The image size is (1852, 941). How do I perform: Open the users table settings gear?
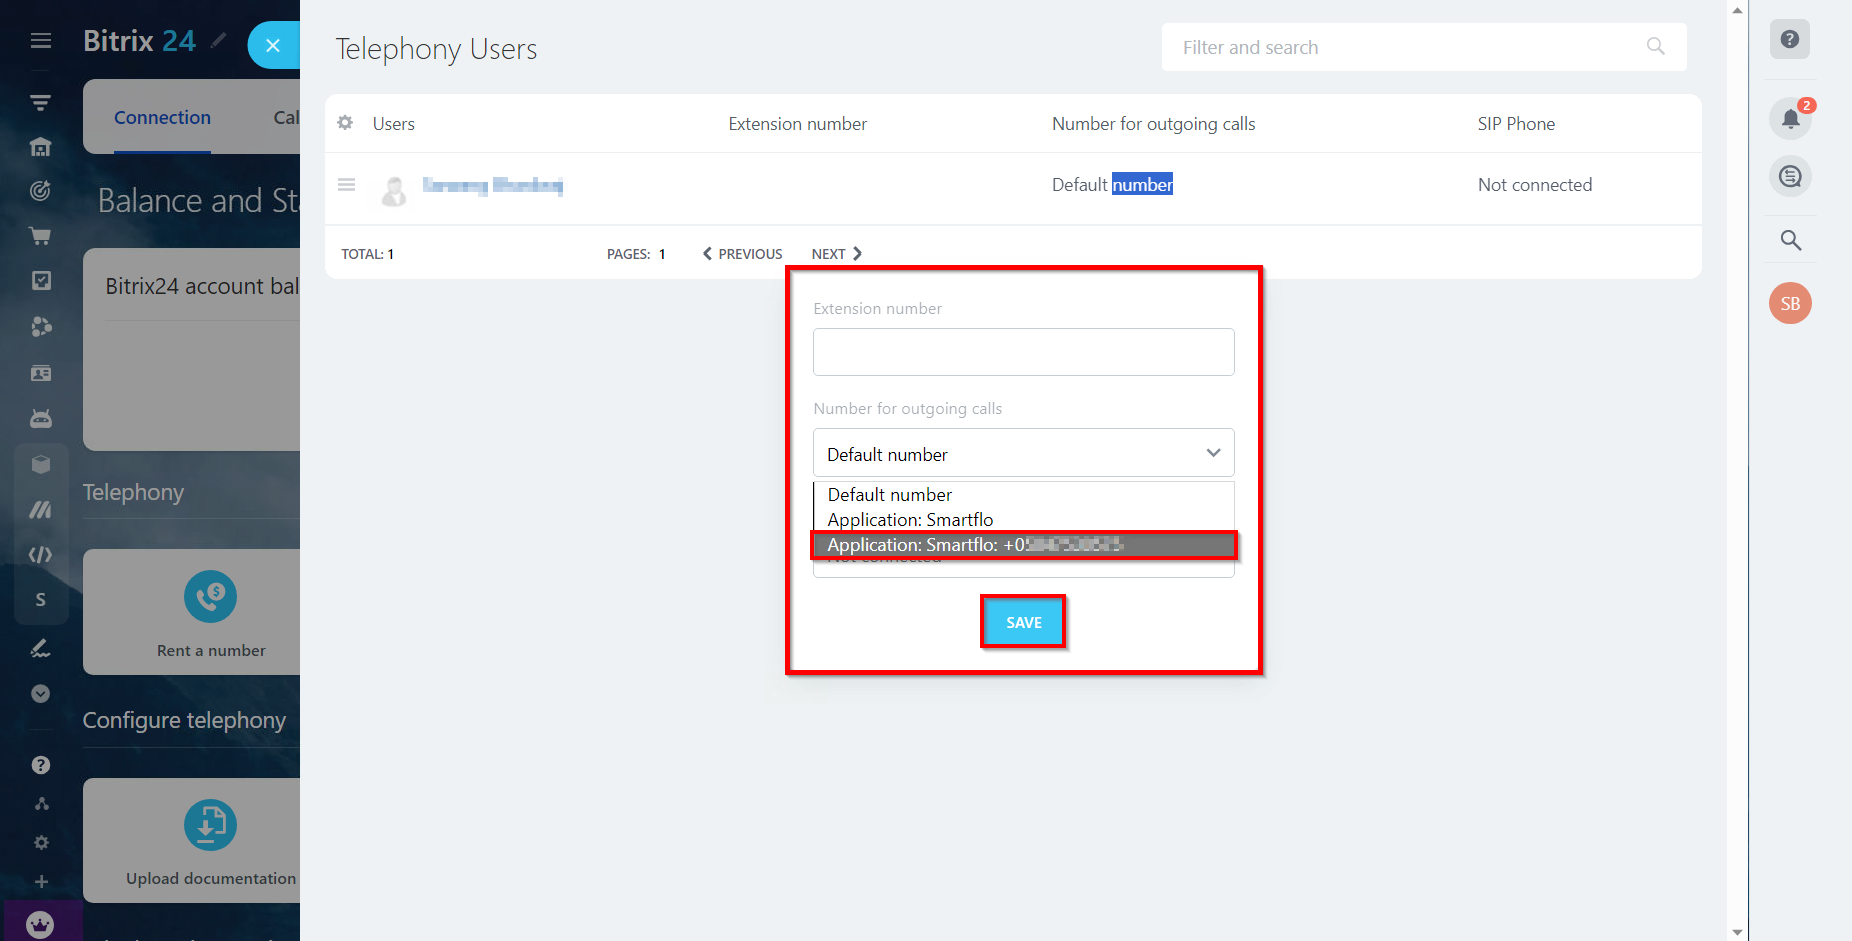tap(345, 123)
